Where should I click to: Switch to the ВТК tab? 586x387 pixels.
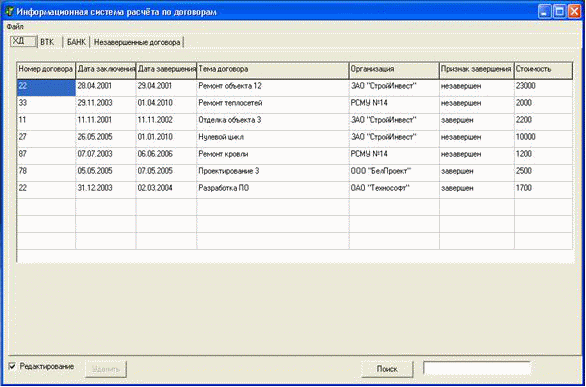point(47,43)
